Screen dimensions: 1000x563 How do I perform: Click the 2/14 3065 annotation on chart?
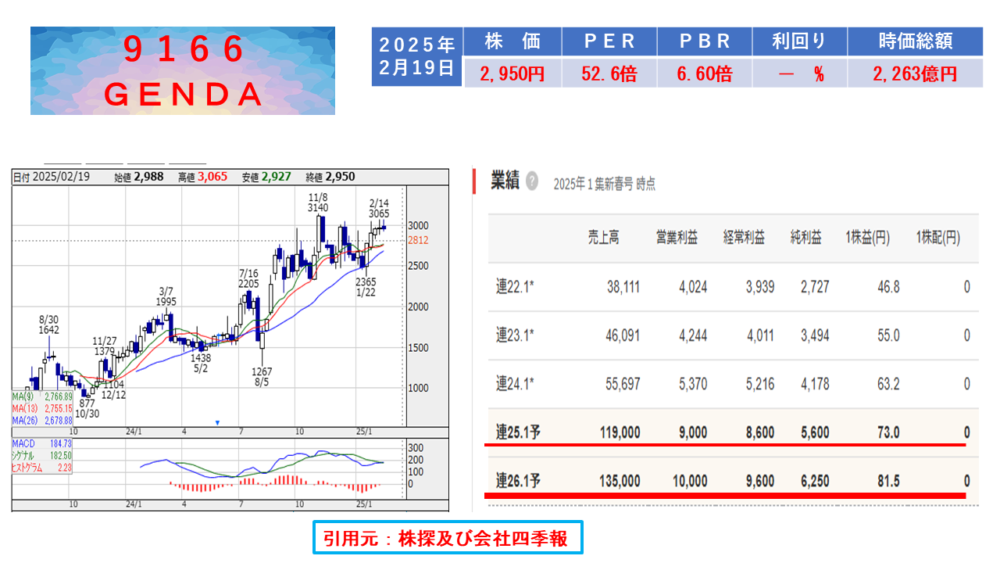[x=379, y=208]
